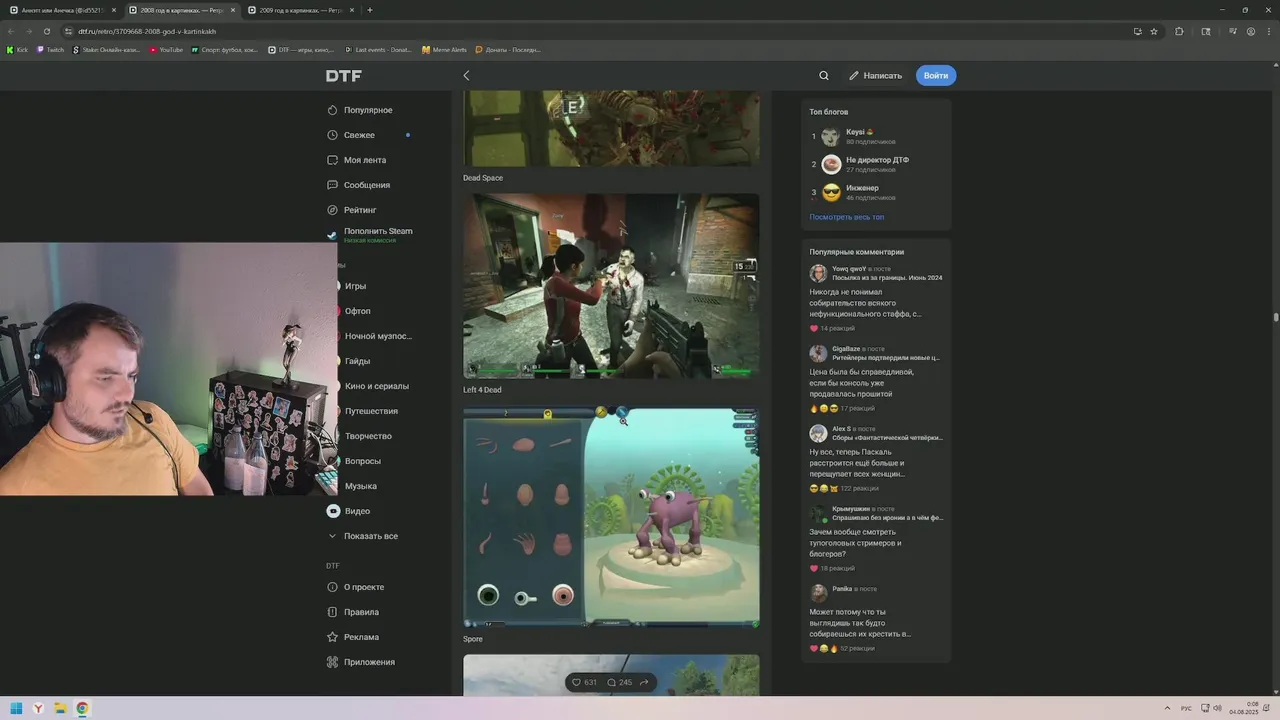Select the Творчество topic
The width and height of the screenshot is (1280, 720).
click(x=368, y=436)
